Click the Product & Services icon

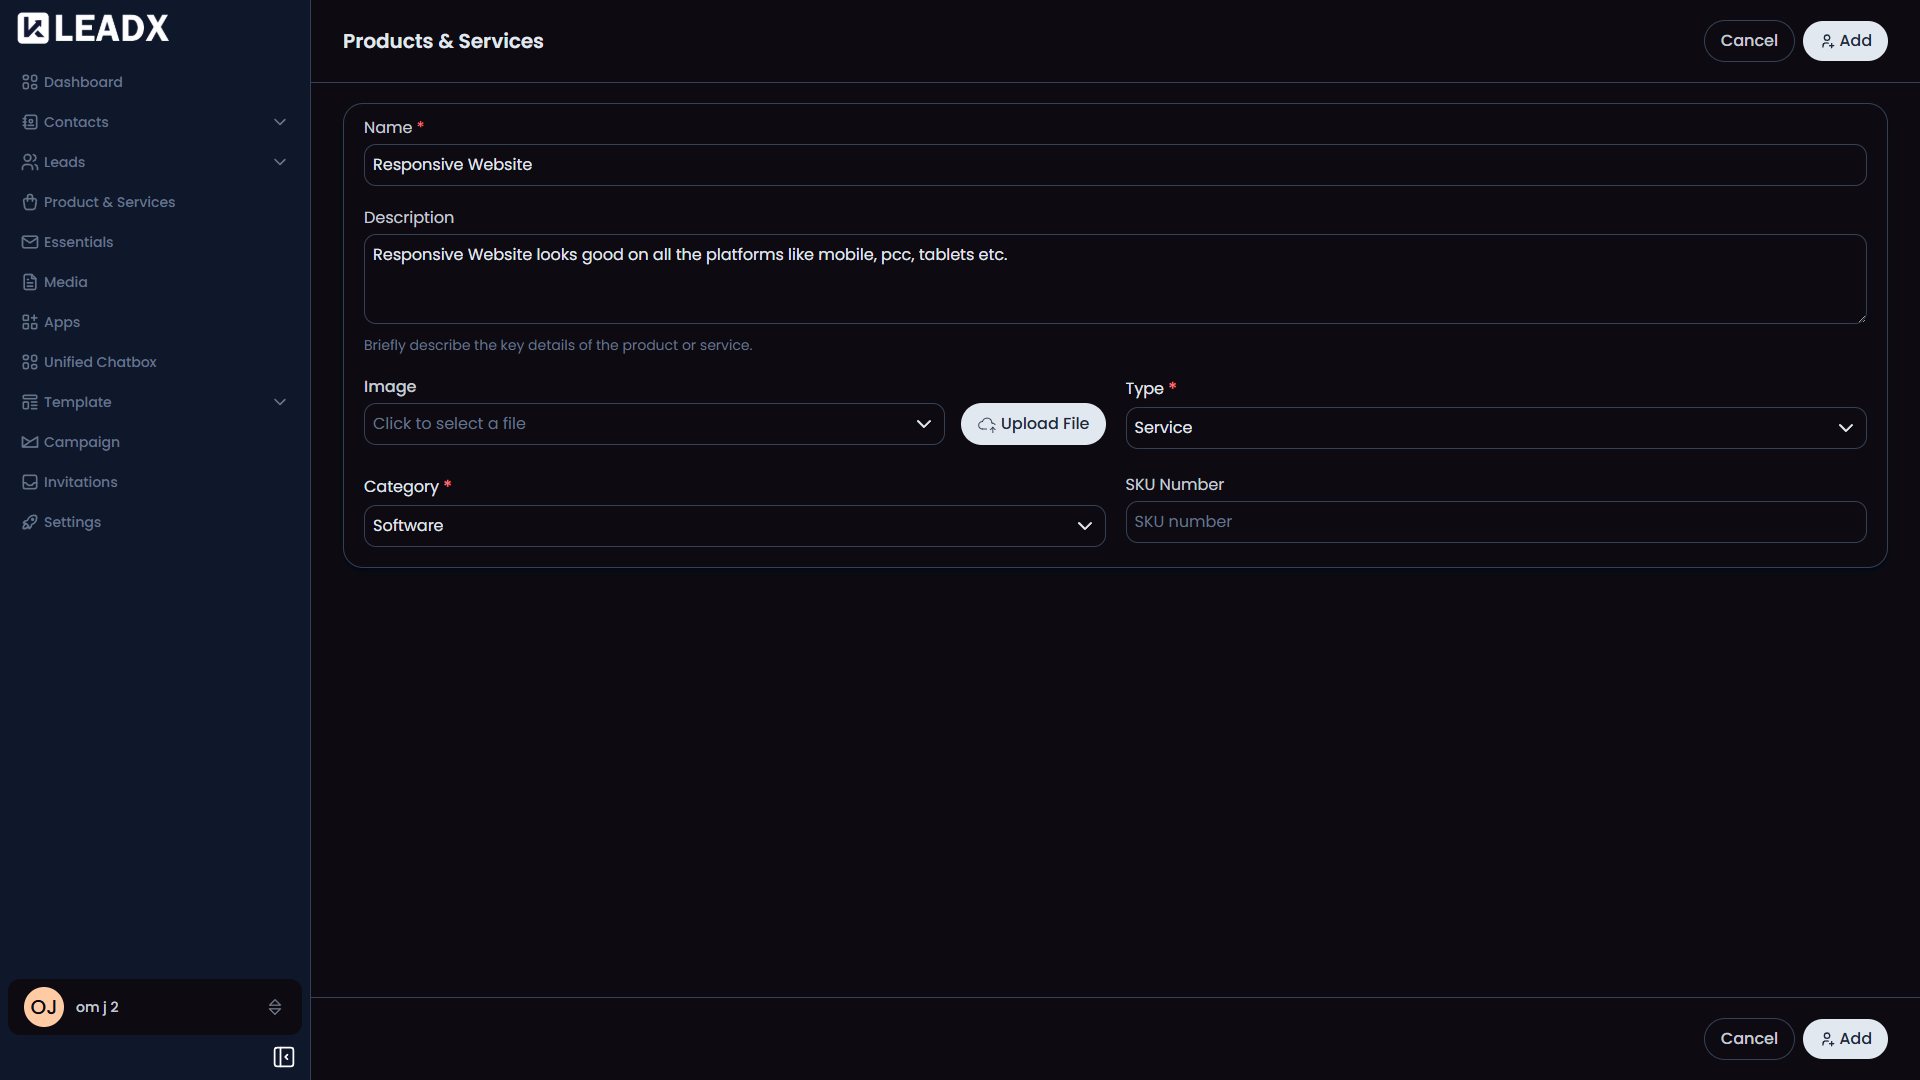pos(29,201)
